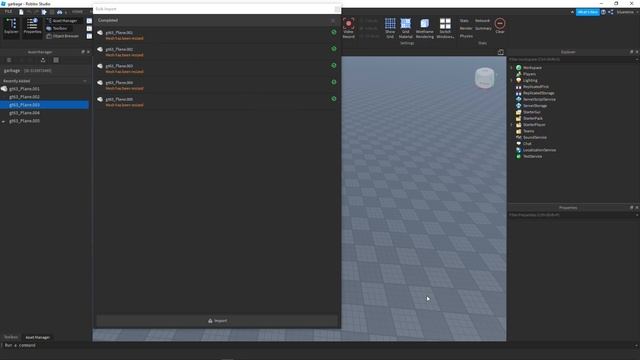Click the viewport view selector cylinder

[x=484, y=78]
